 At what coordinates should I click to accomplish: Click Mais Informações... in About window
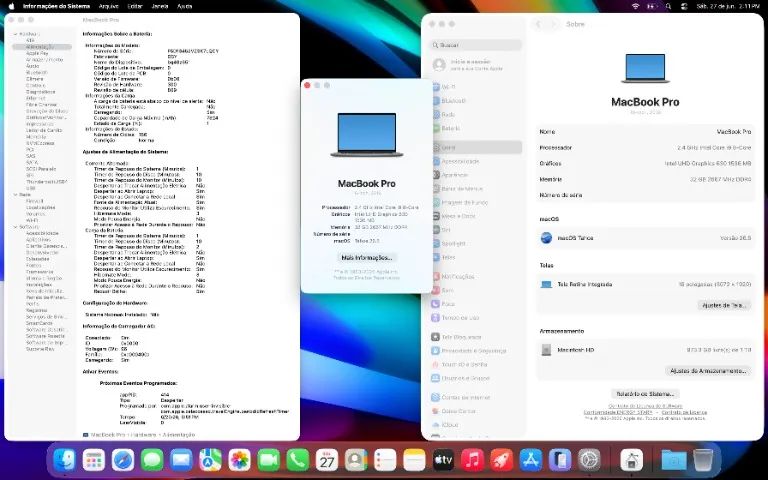pos(367,258)
